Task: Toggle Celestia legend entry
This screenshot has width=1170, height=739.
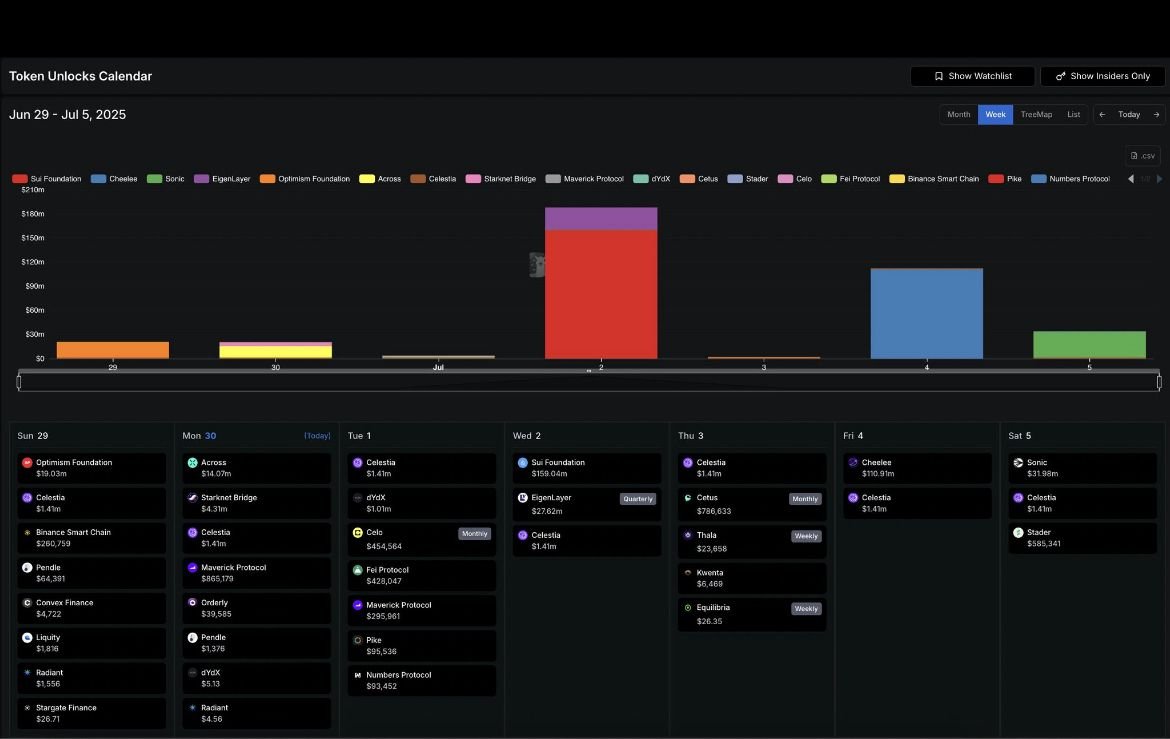Action: [434, 179]
